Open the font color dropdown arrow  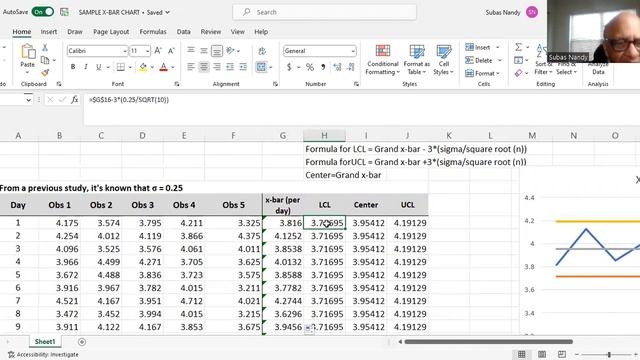(x=173, y=67)
